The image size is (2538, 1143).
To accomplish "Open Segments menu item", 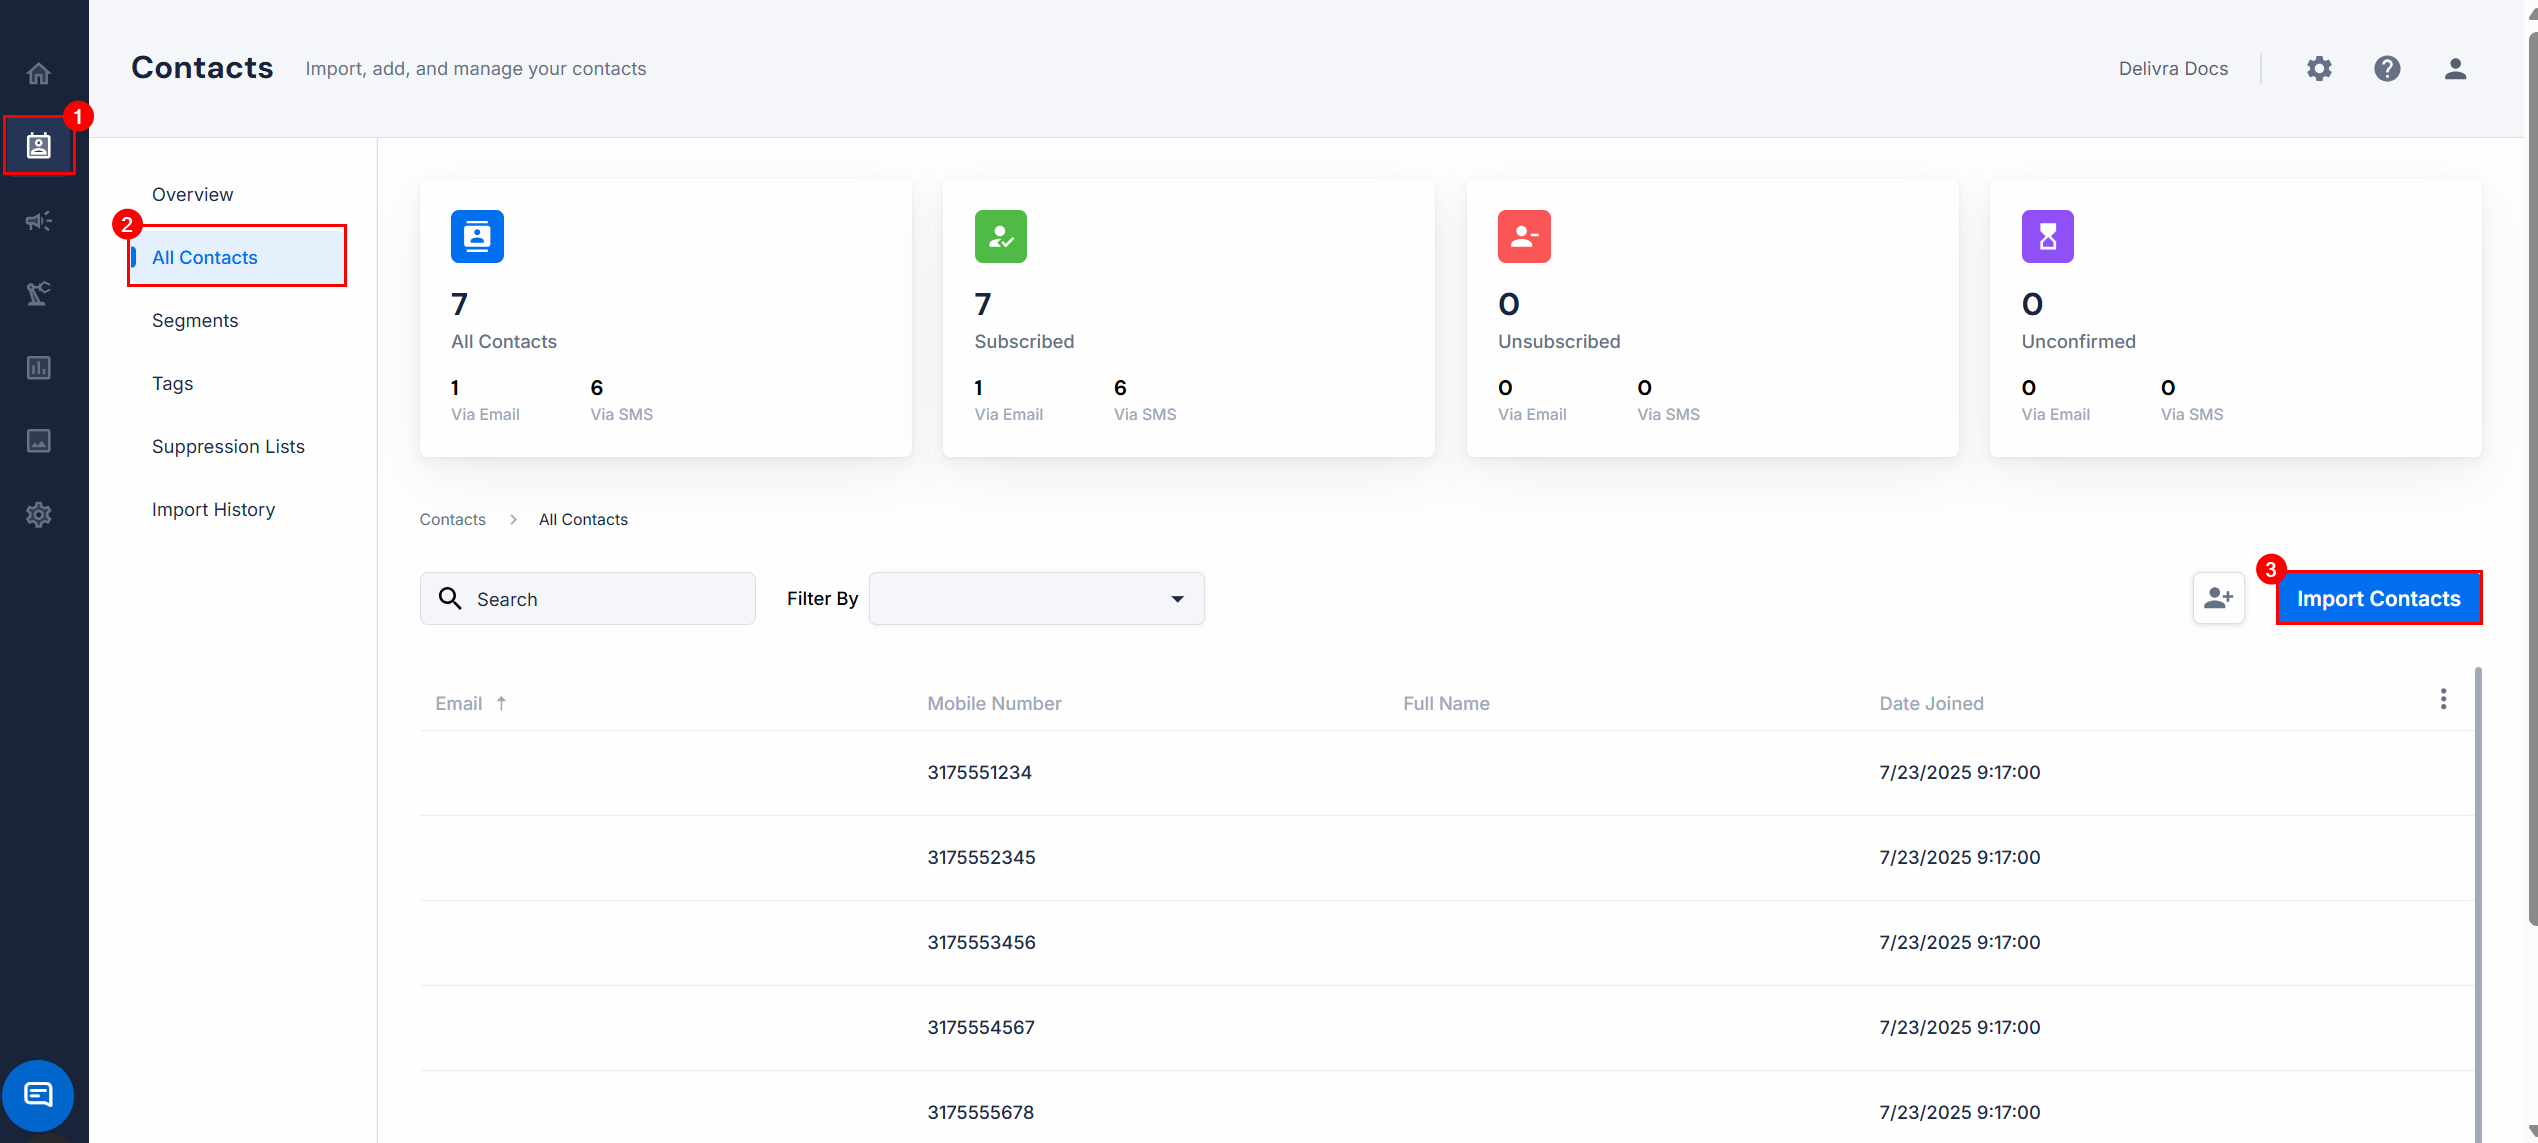I will (x=195, y=320).
